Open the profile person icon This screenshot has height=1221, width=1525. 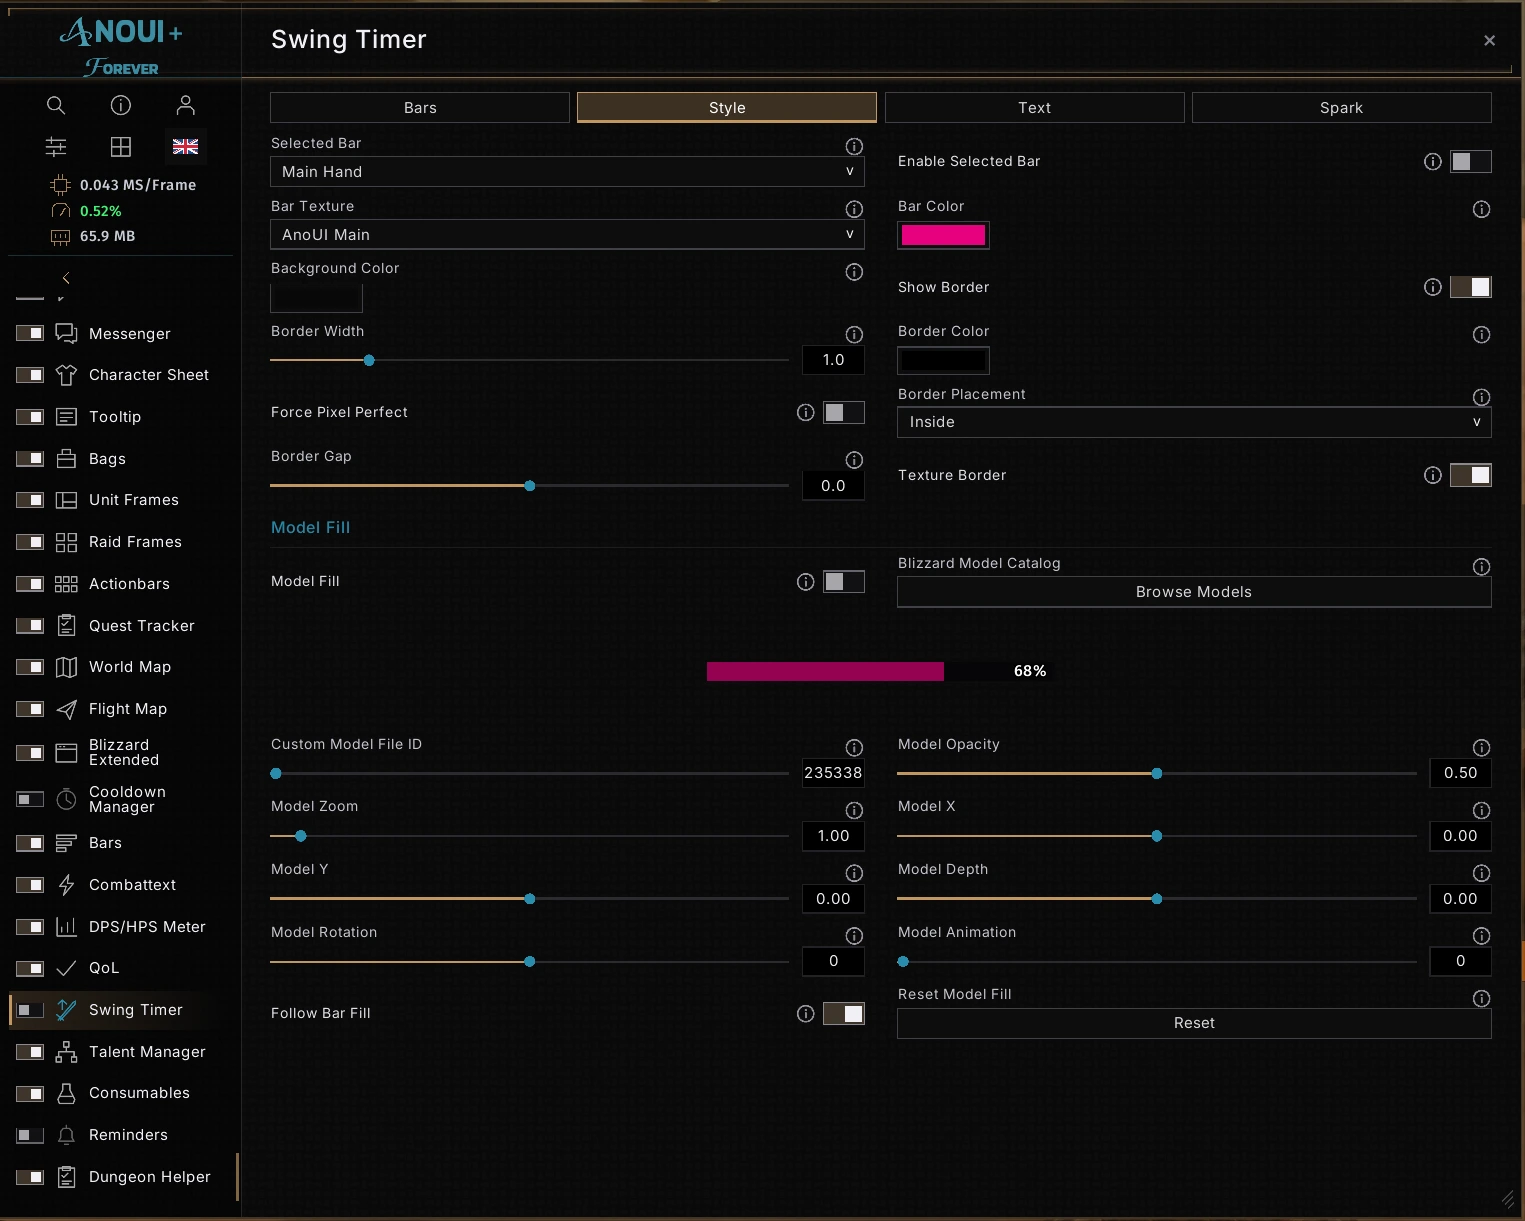point(185,105)
